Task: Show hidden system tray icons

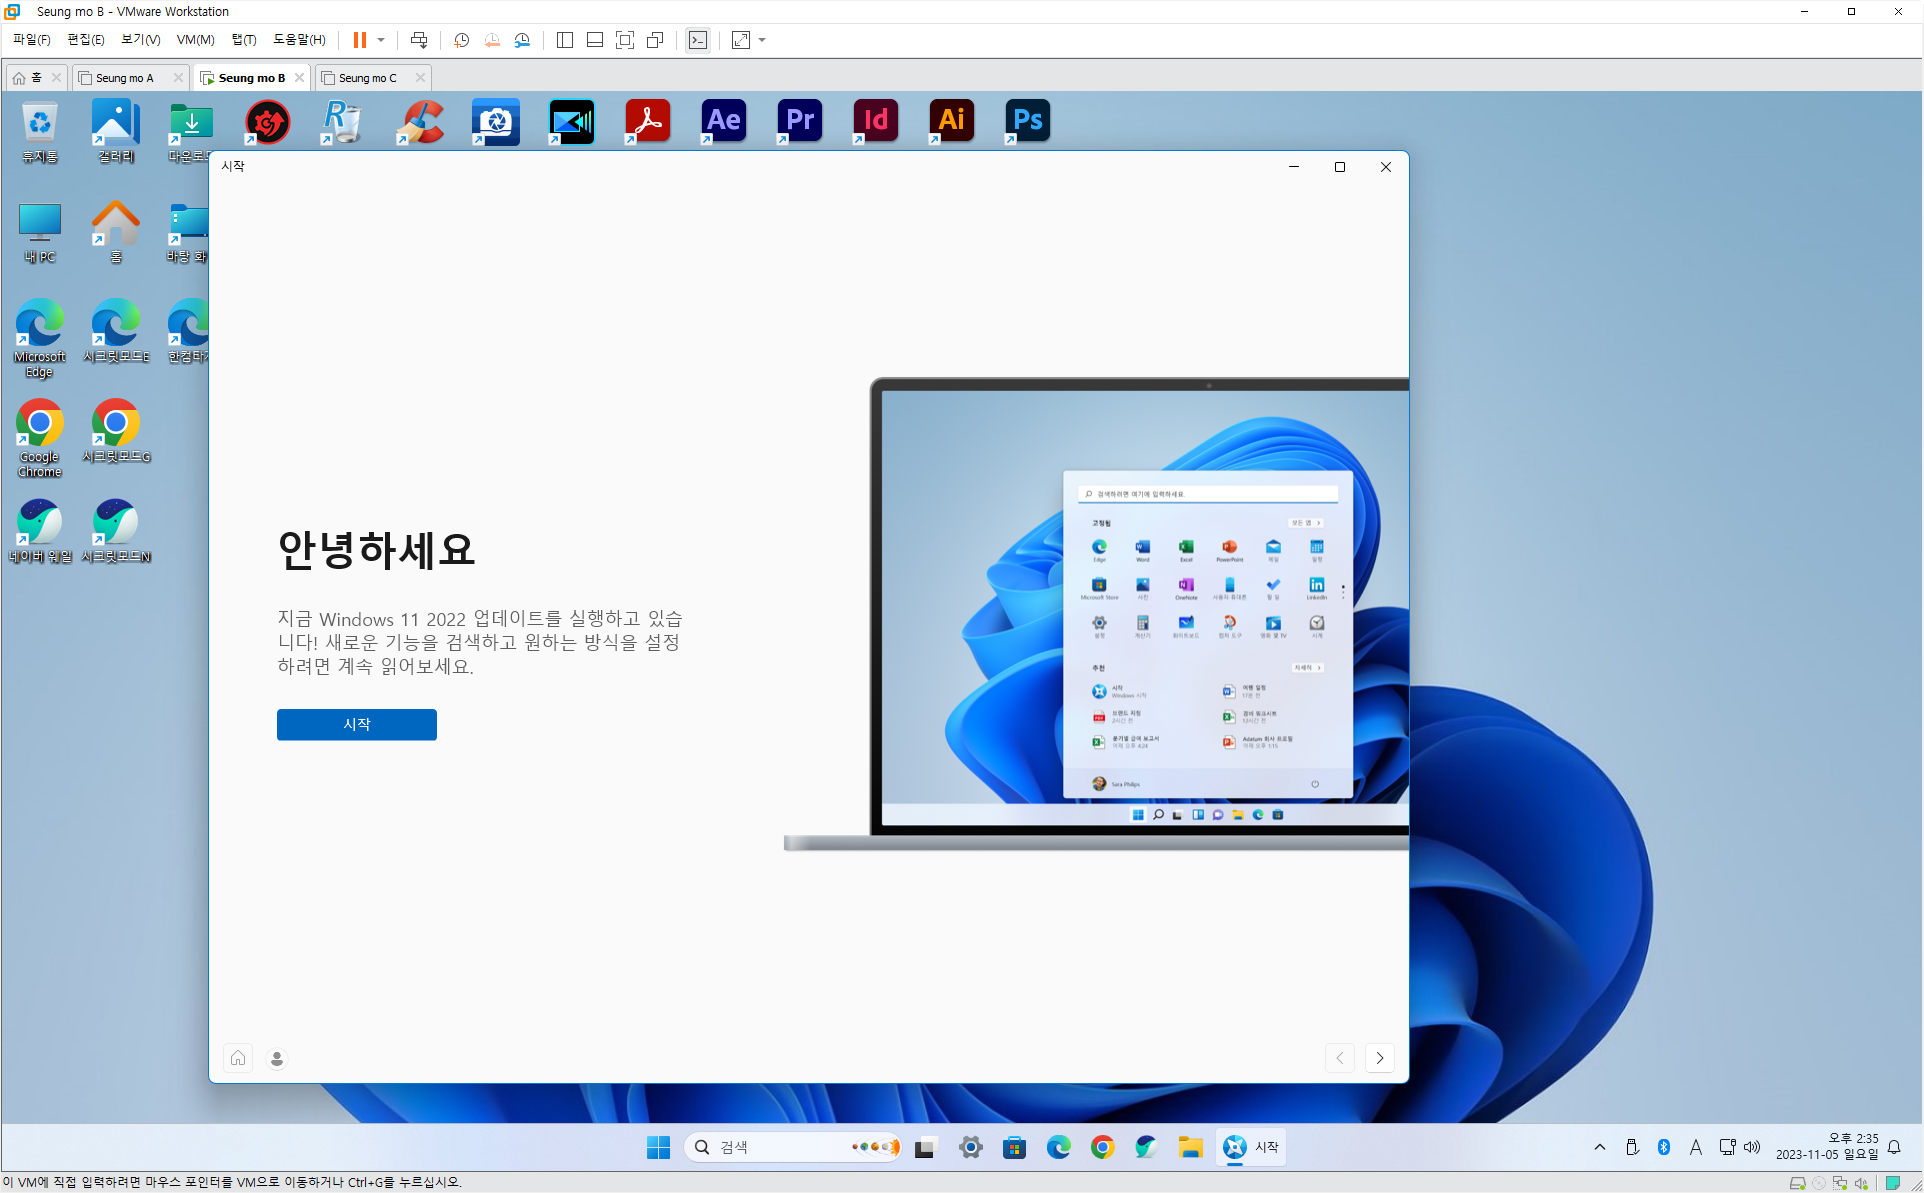Action: [1599, 1147]
